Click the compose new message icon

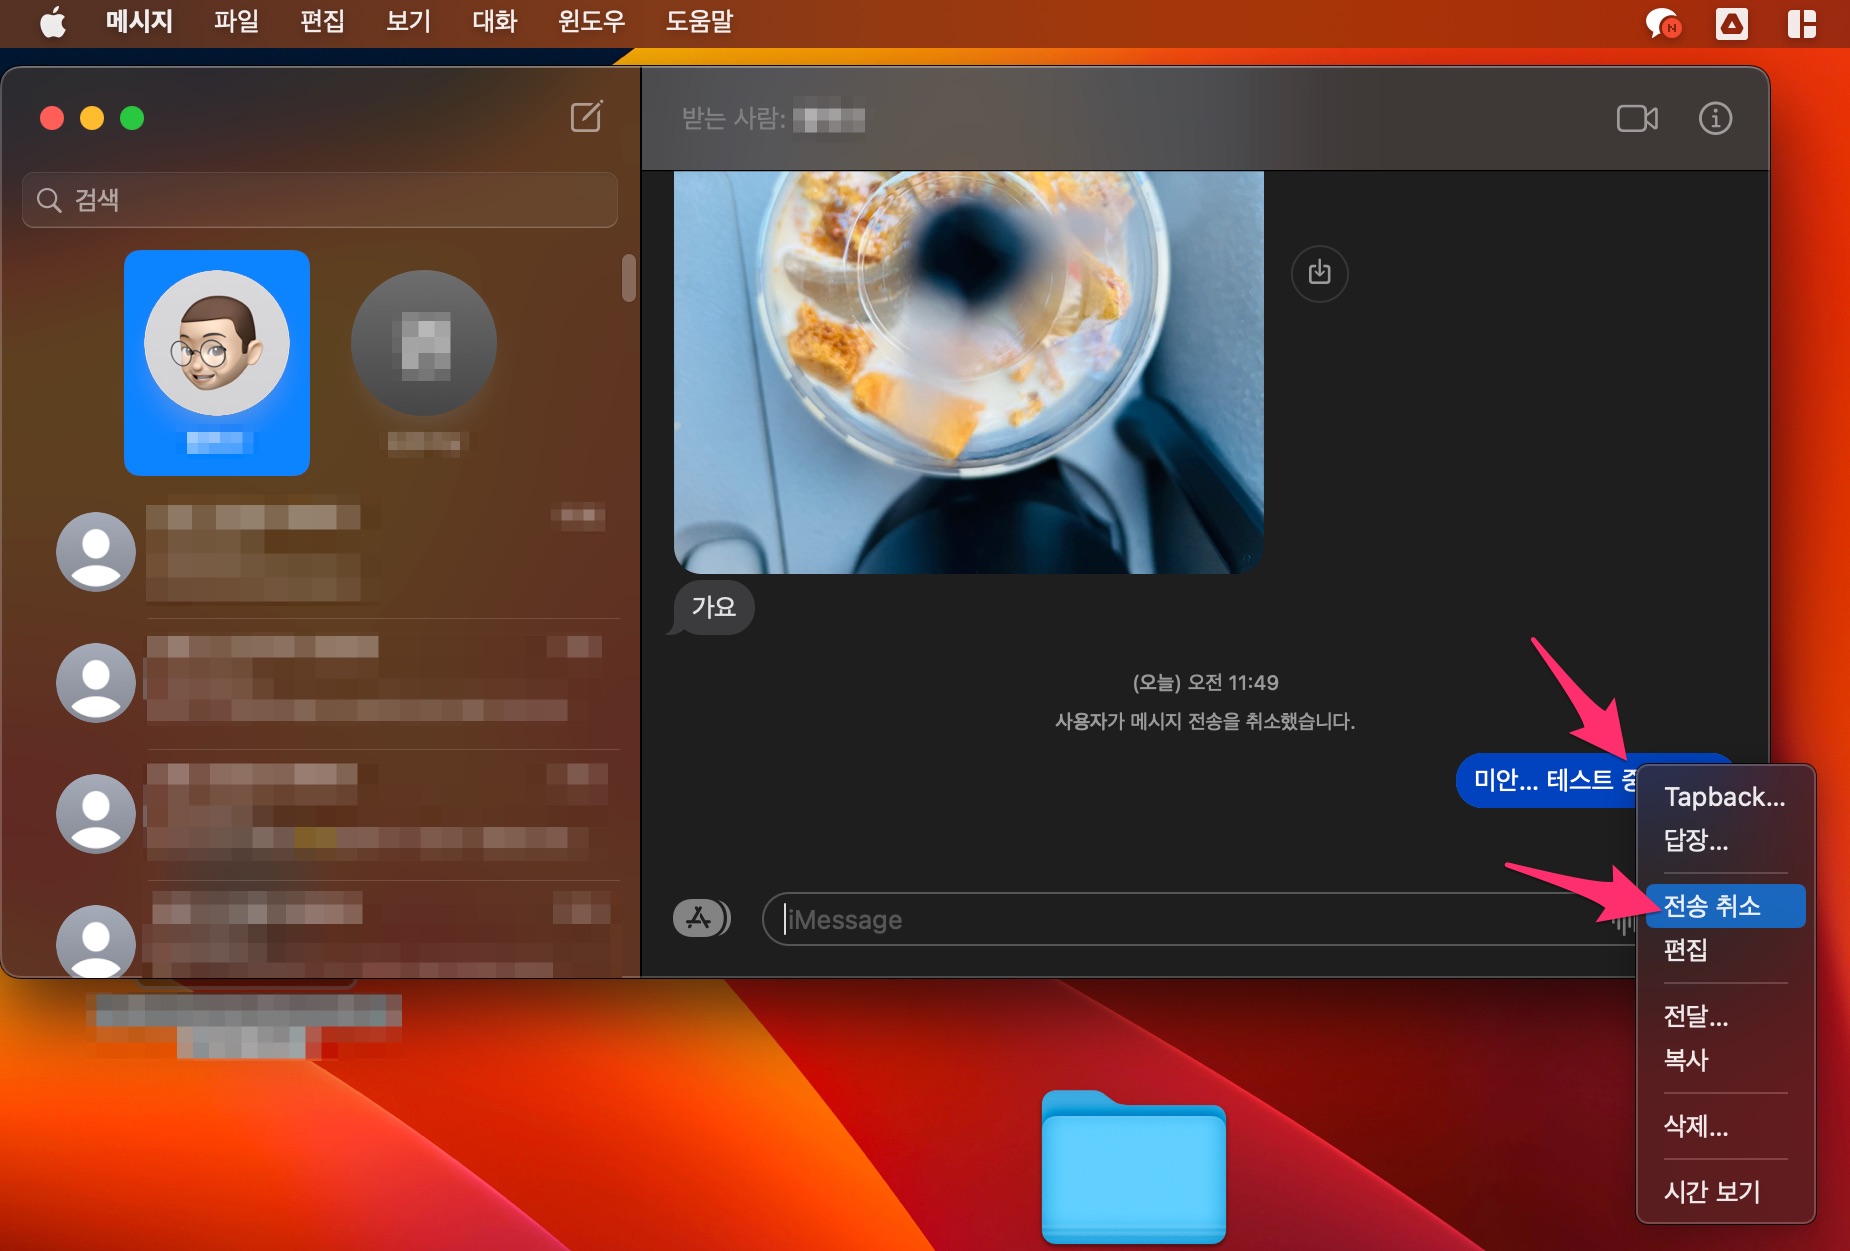tap(587, 117)
